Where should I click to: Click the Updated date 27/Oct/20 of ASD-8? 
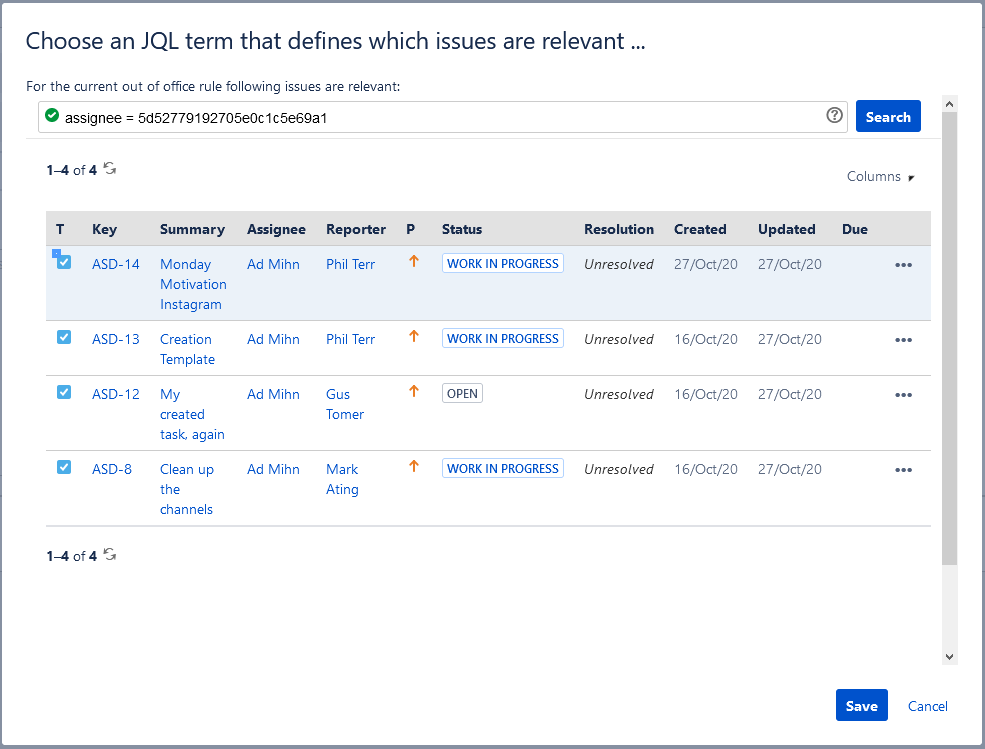pos(790,469)
